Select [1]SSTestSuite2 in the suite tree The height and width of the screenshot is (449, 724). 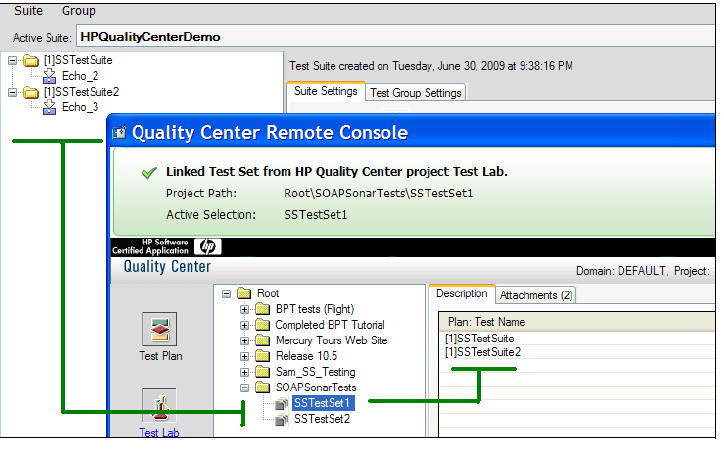pos(81,92)
